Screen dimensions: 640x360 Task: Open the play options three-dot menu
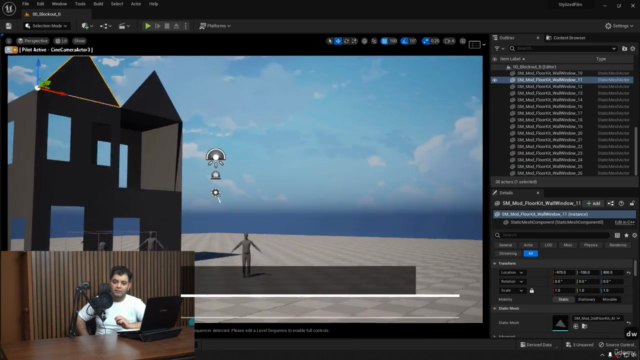click(x=186, y=26)
